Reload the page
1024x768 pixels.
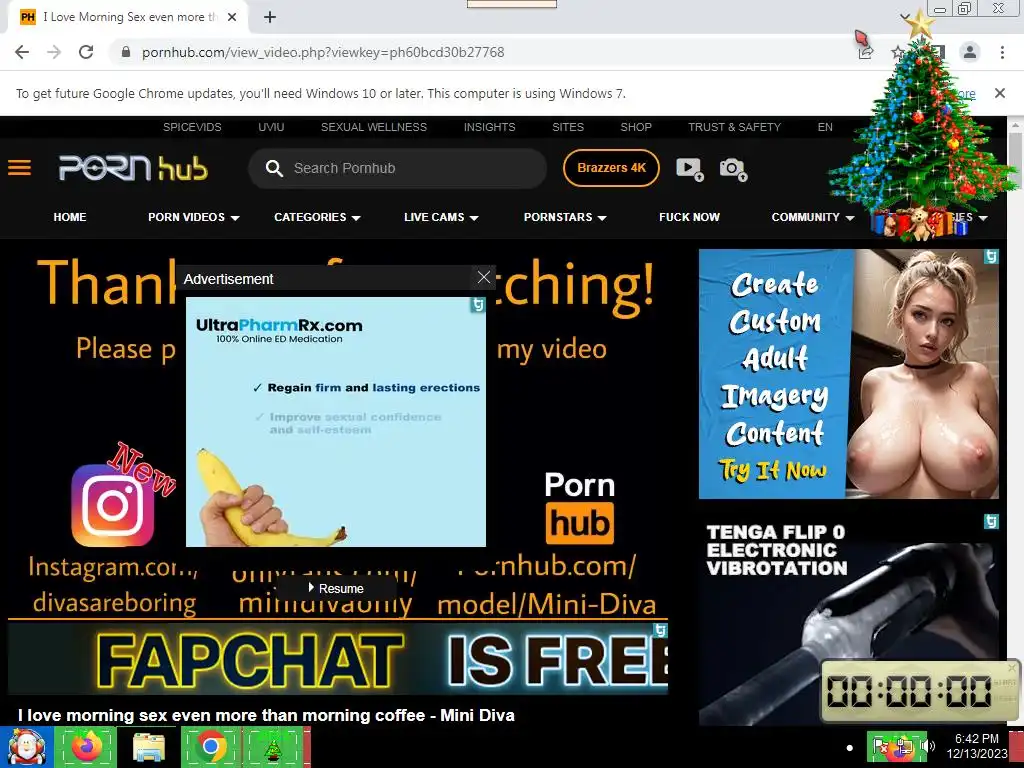pyautogui.click(x=86, y=52)
